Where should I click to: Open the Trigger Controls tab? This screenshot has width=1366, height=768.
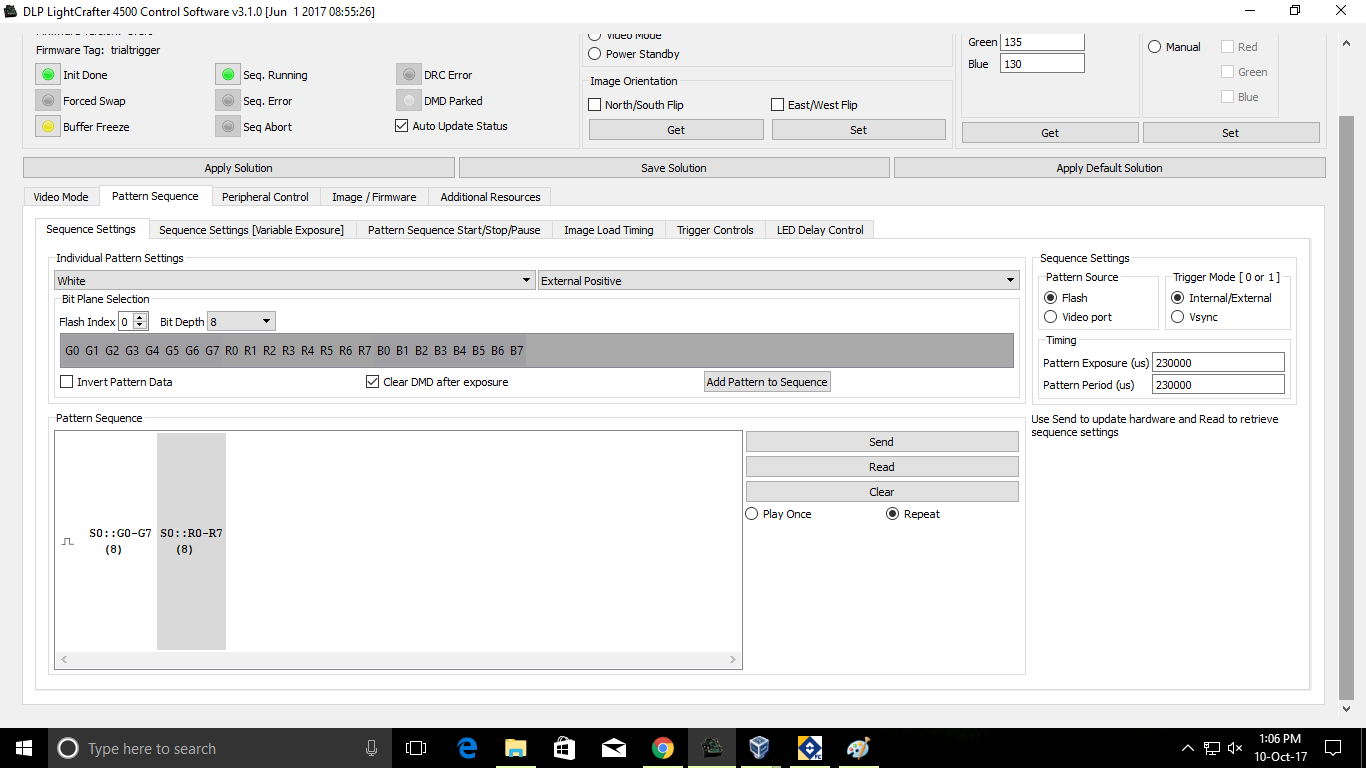click(715, 230)
